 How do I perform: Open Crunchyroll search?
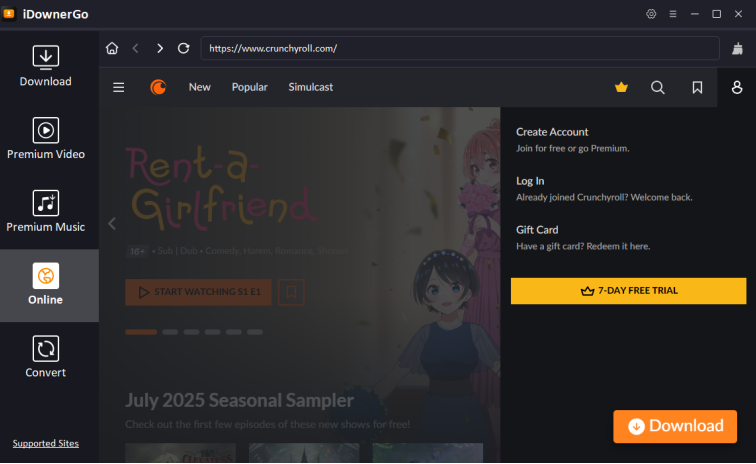[658, 87]
